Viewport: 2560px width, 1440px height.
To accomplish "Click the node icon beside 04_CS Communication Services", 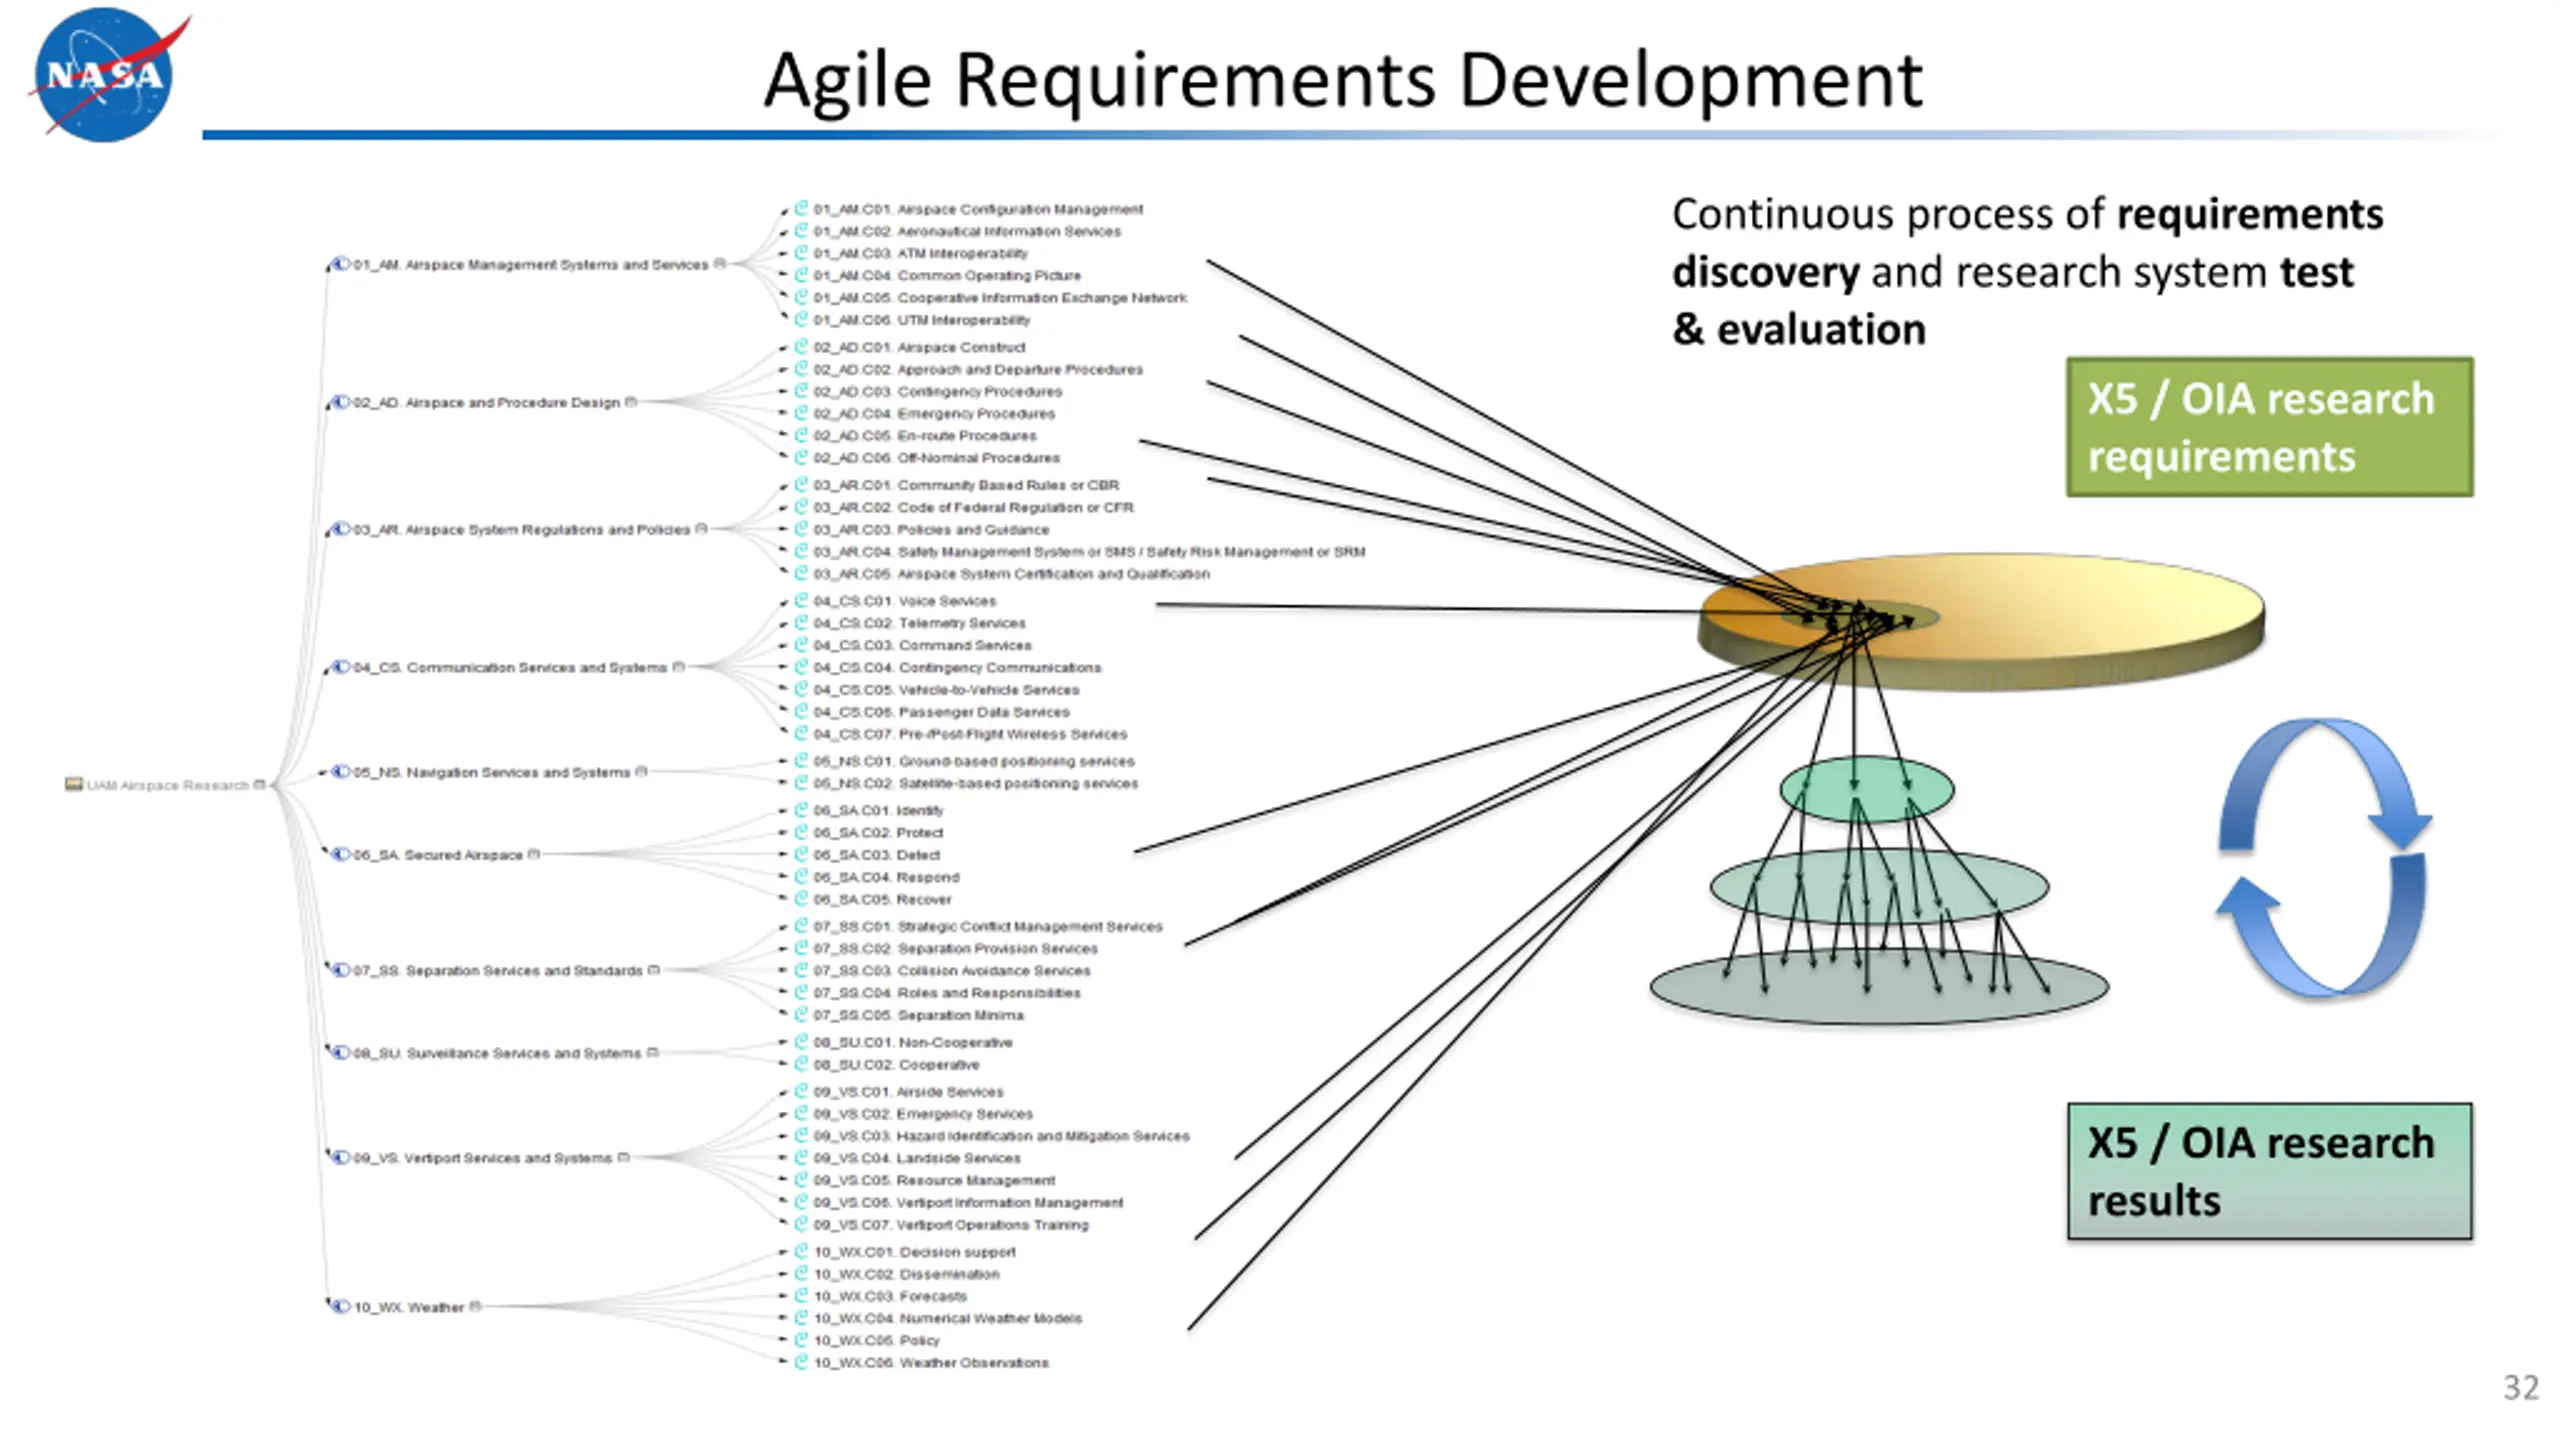I will point(341,666).
